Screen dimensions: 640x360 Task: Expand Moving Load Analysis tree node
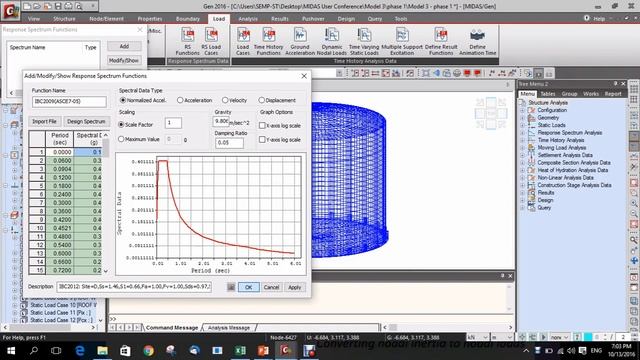click(522, 148)
